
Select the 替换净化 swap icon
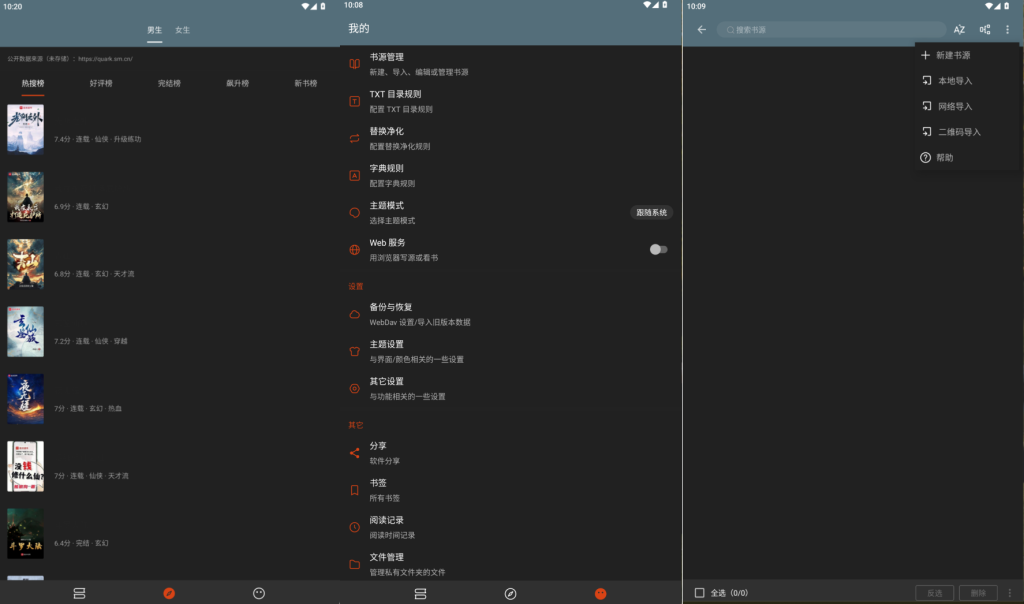click(x=354, y=138)
